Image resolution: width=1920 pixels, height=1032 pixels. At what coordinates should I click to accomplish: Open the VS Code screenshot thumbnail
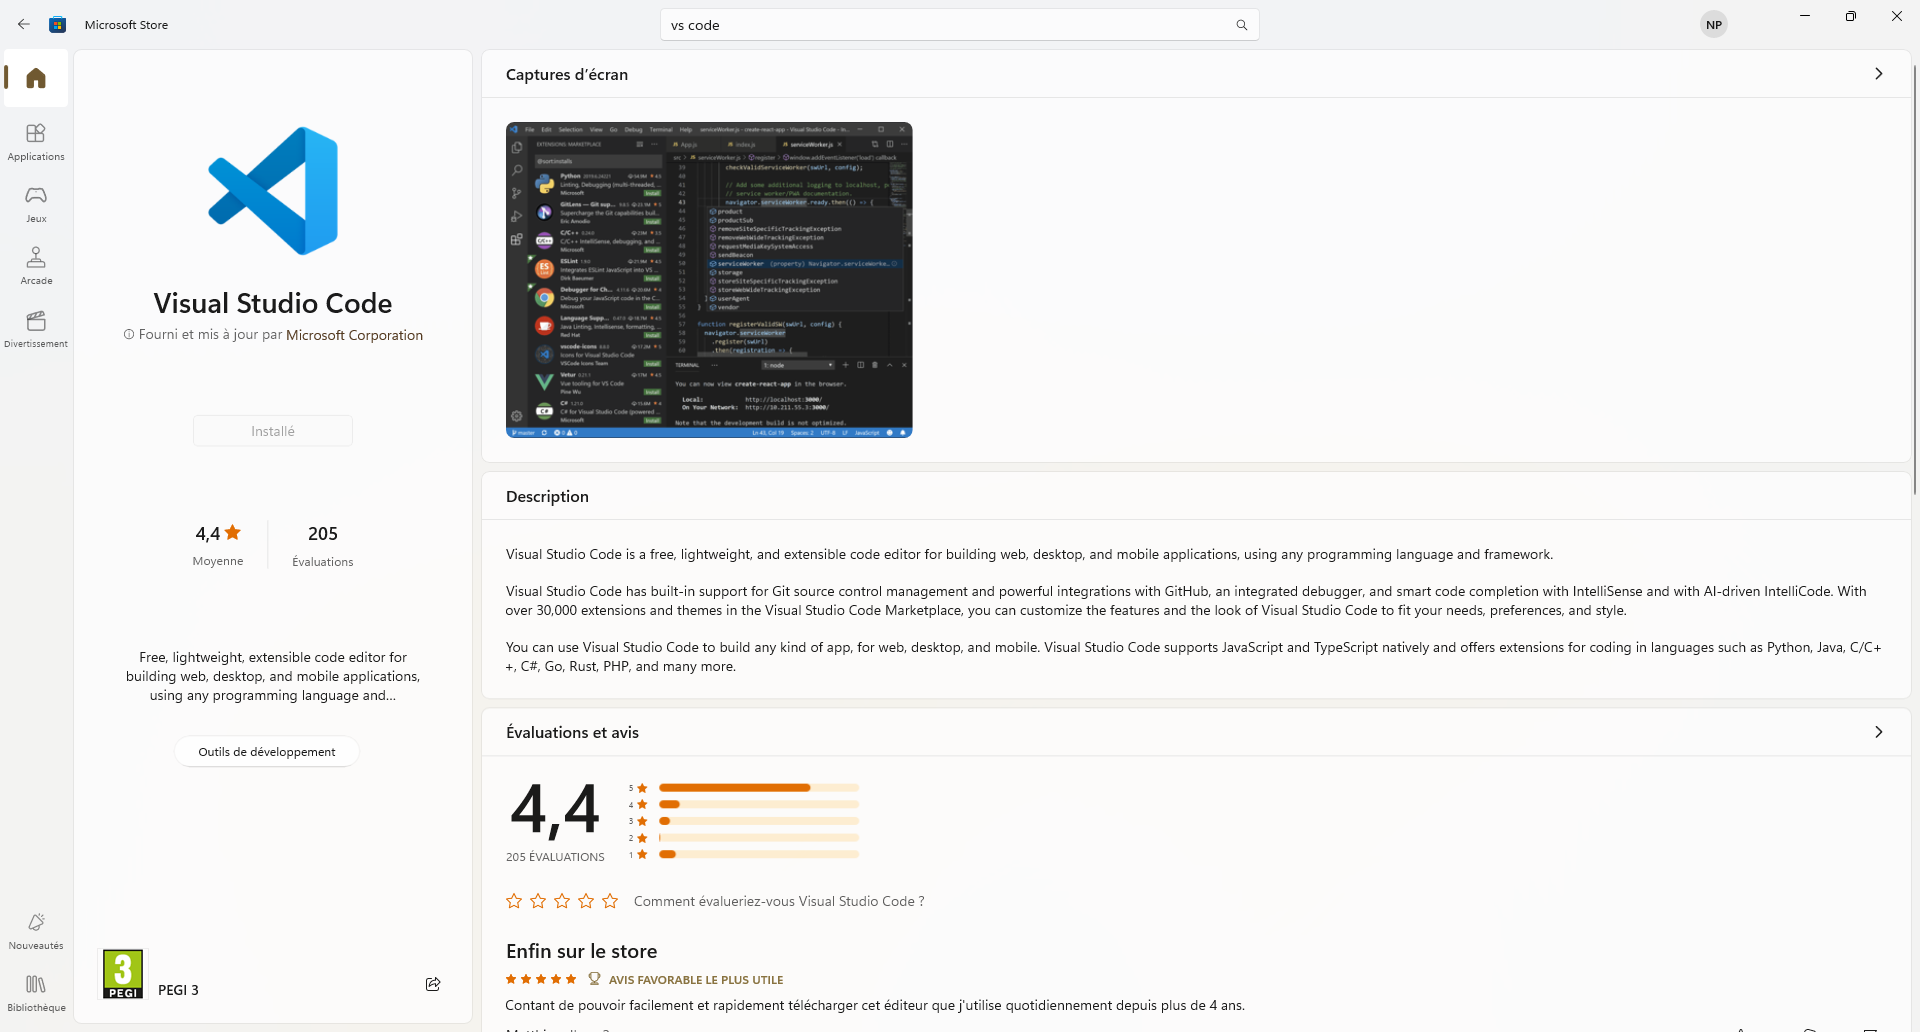[709, 280]
